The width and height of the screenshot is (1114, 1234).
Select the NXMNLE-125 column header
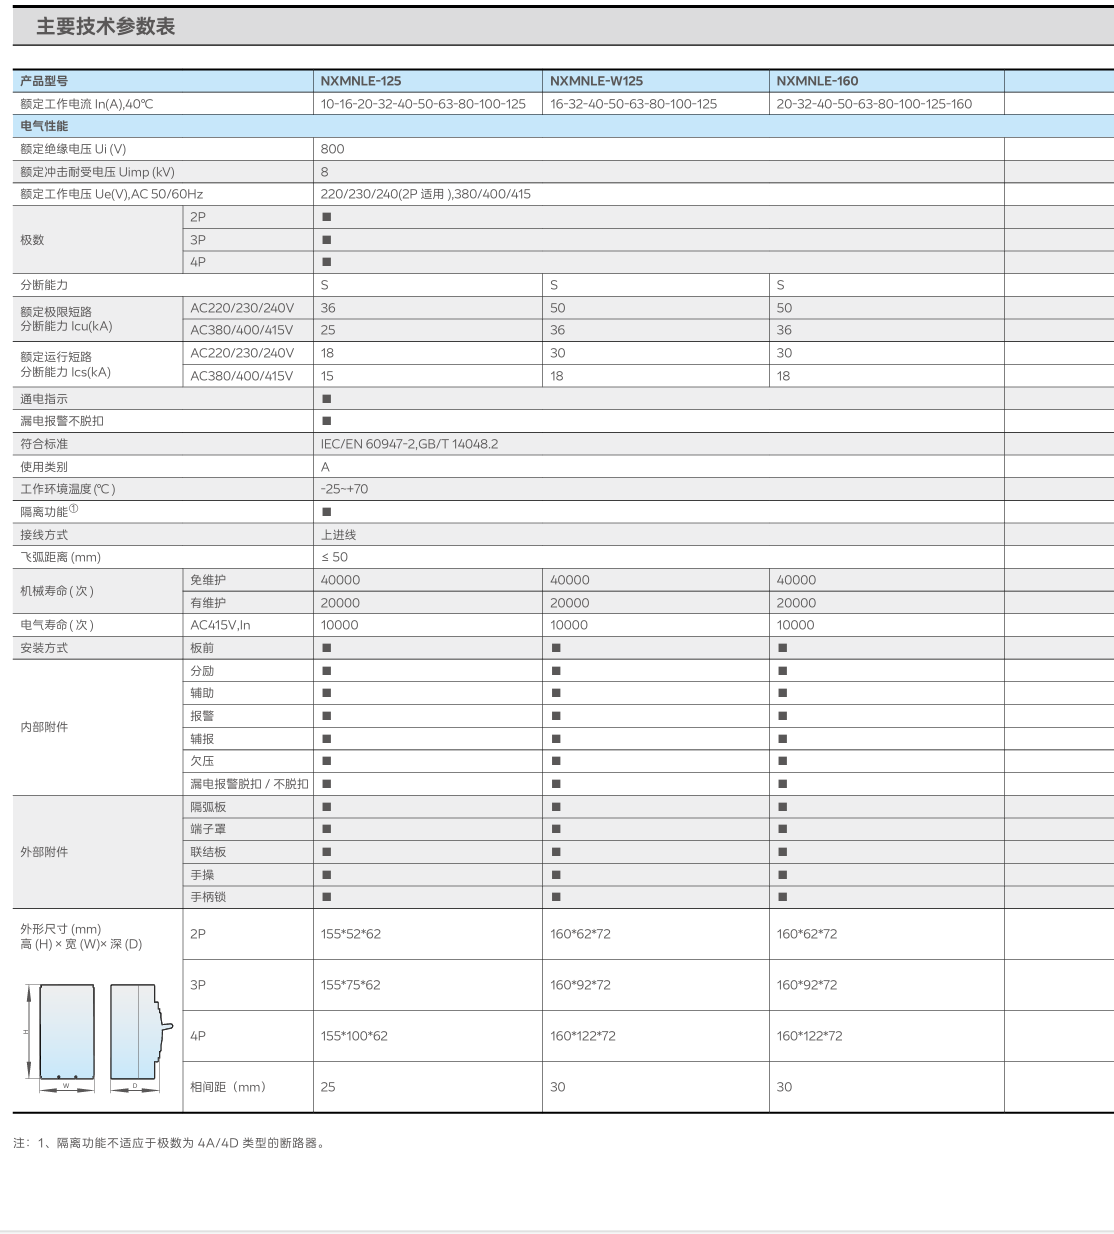pyautogui.click(x=361, y=81)
